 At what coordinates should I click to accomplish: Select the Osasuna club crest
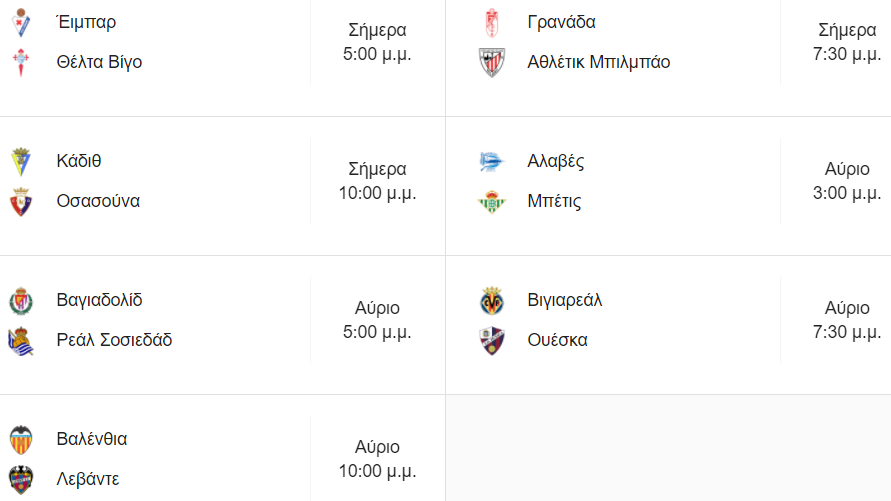pos(21,201)
